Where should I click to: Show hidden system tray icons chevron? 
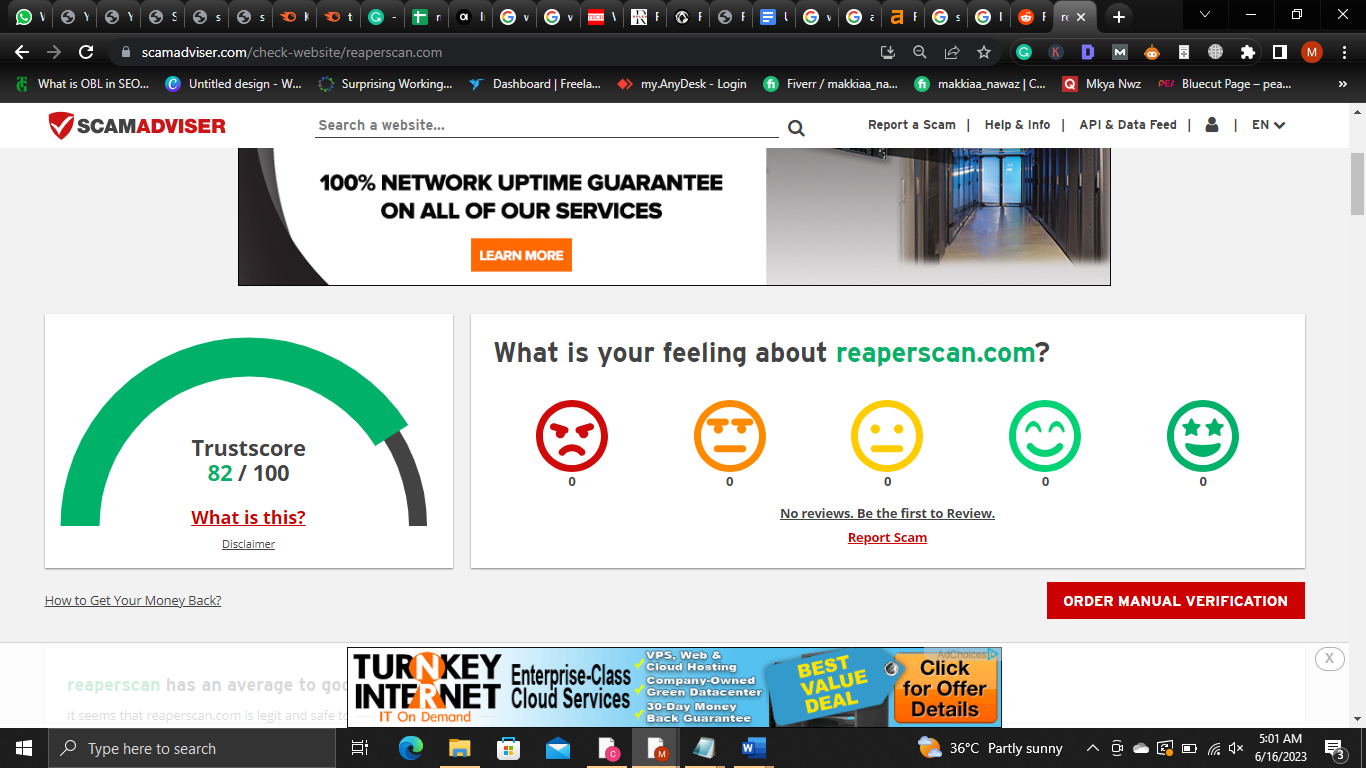click(x=1093, y=748)
